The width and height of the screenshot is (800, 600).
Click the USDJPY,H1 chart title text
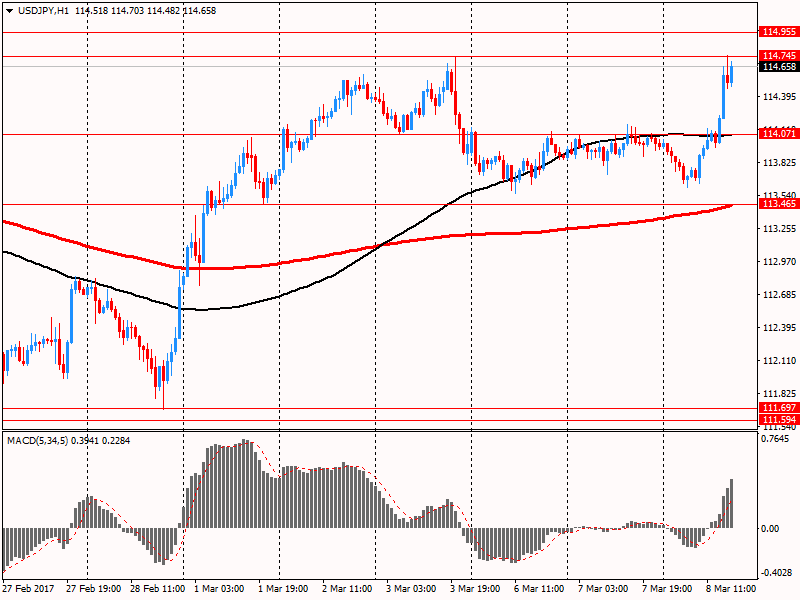[43, 11]
